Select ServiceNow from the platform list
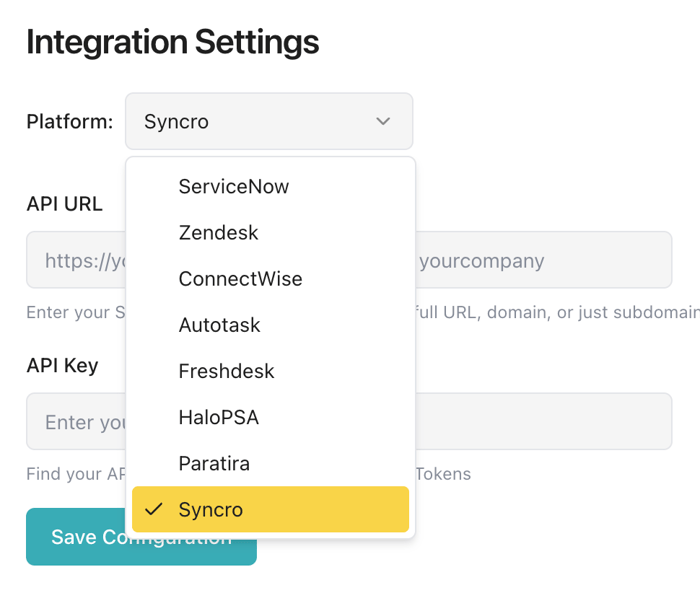700x593 pixels. pyautogui.click(x=233, y=186)
